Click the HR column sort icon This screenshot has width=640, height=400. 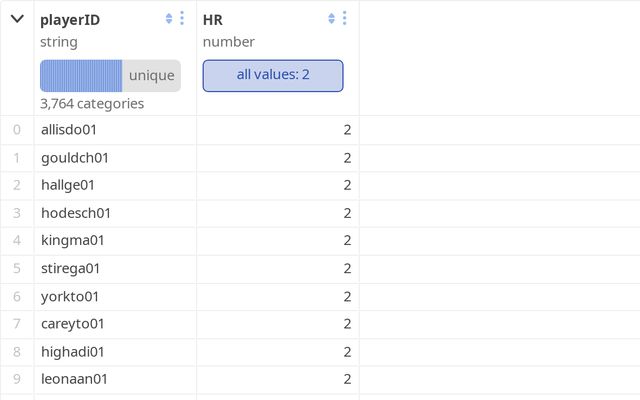point(332,19)
